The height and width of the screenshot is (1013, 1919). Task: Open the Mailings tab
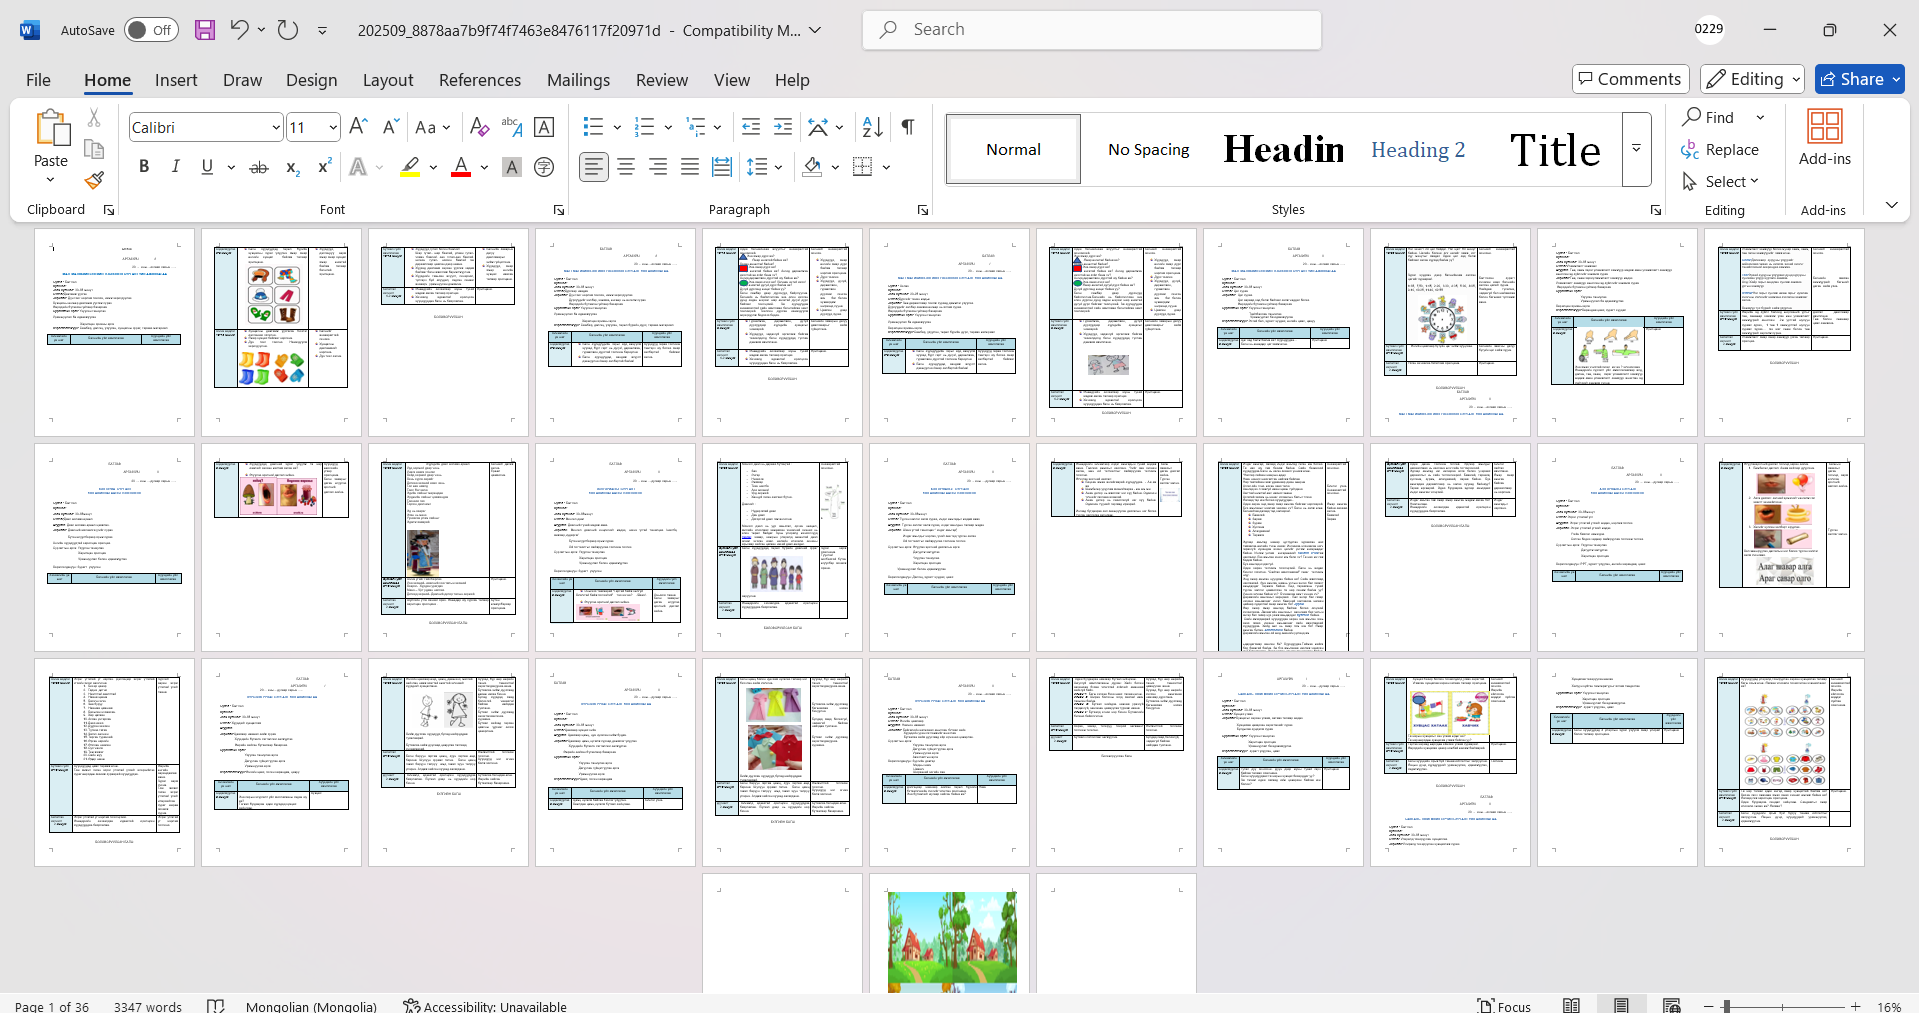pyautogui.click(x=578, y=80)
